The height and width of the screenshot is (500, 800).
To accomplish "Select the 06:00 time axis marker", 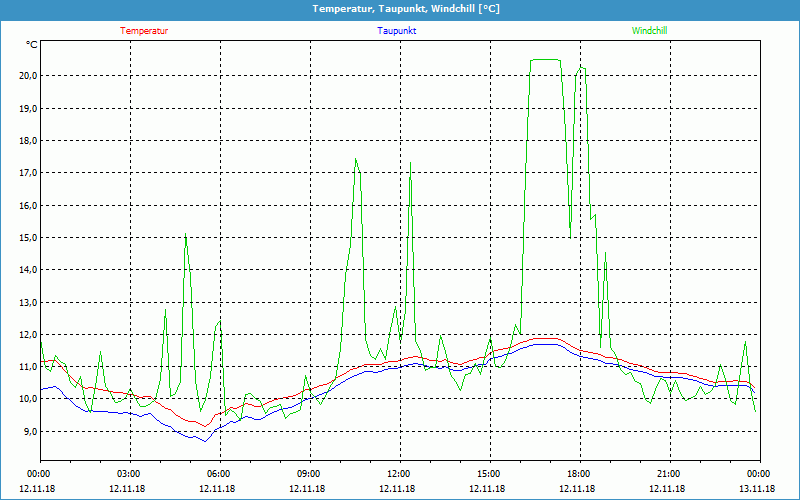I will pyautogui.click(x=219, y=474).
